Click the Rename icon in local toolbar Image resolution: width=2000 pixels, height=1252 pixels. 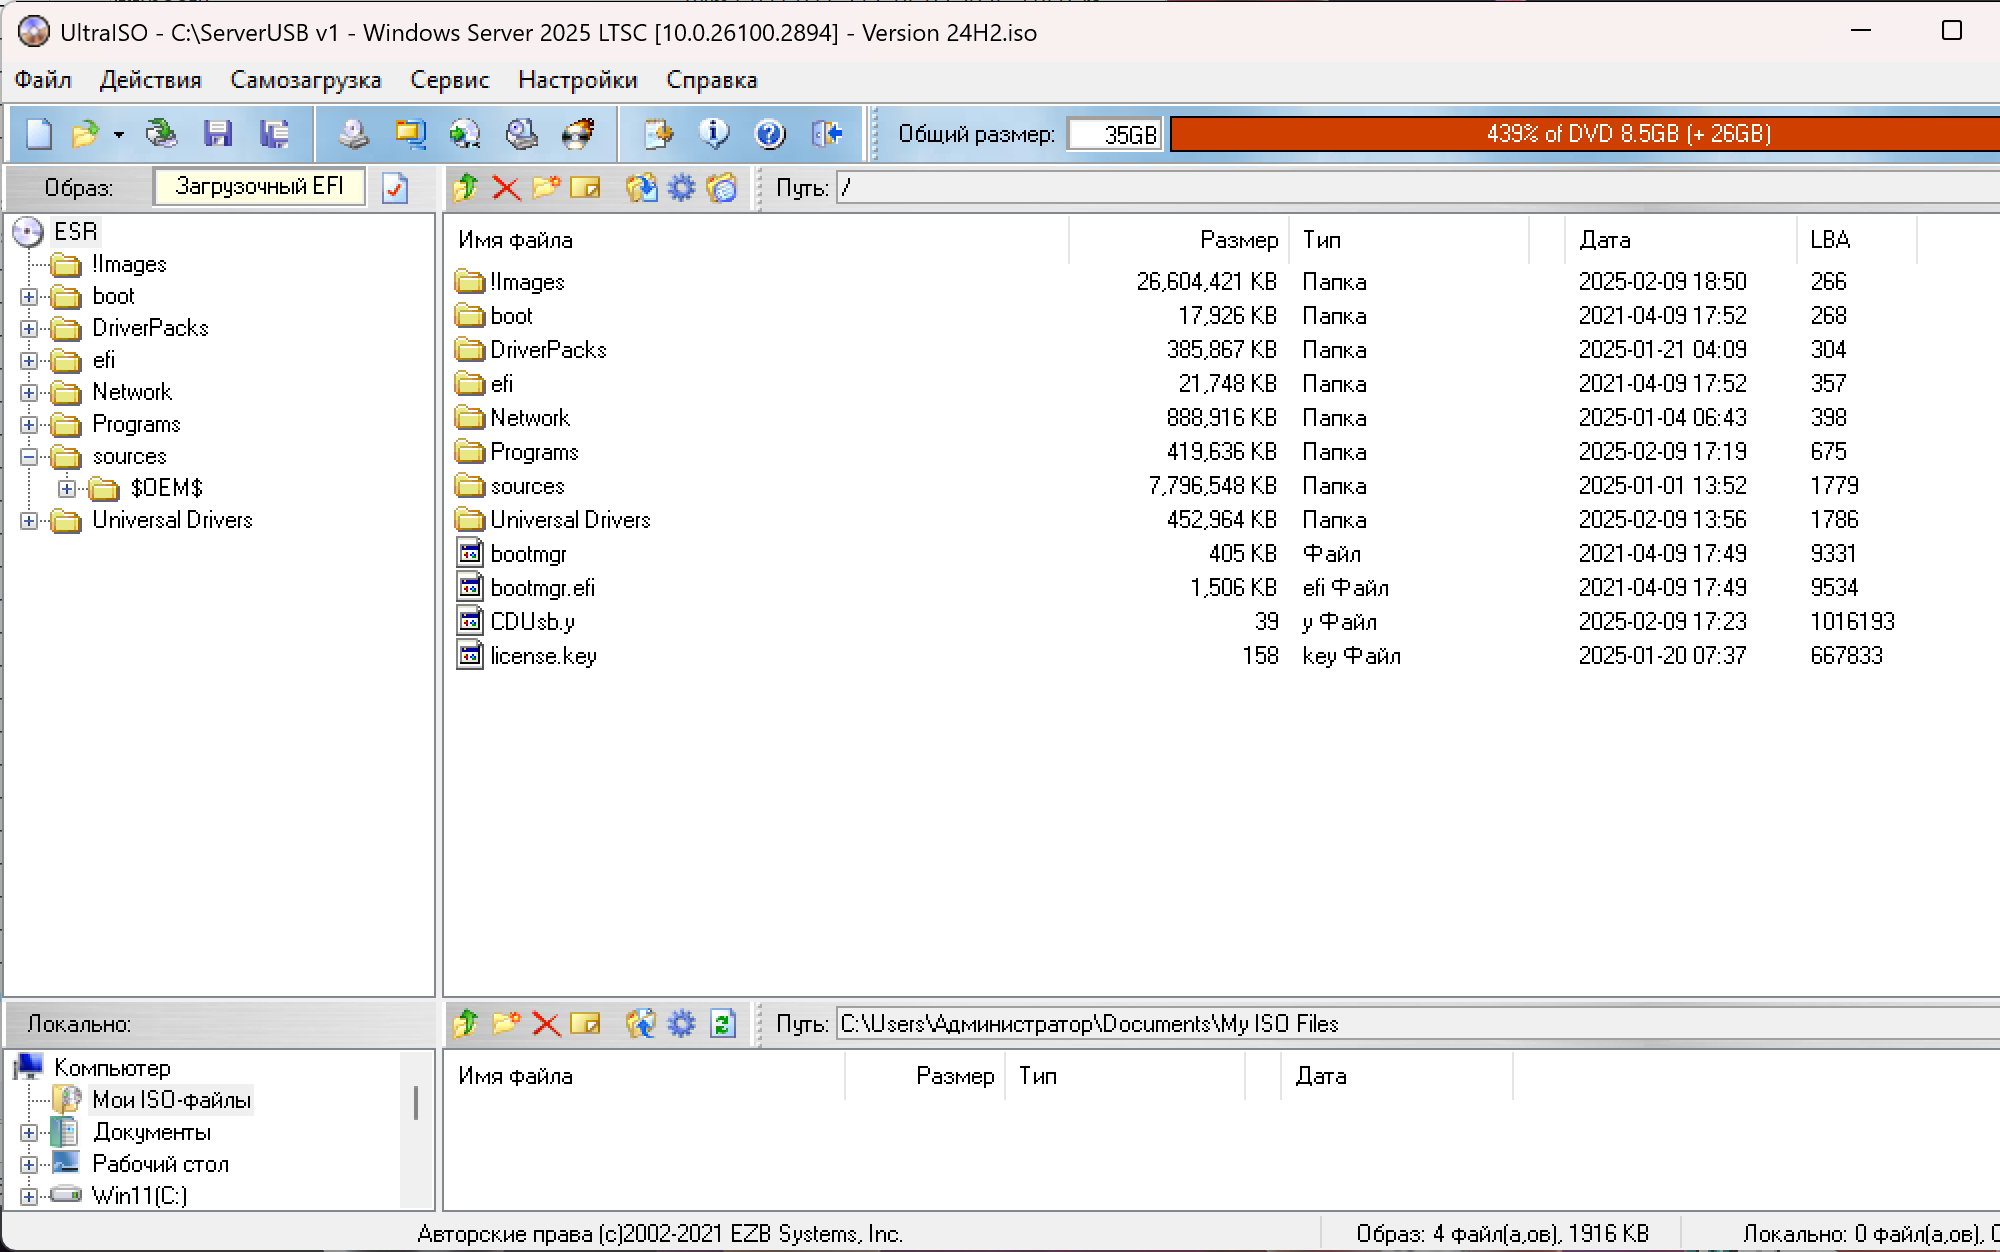(x=585, y=1024)
